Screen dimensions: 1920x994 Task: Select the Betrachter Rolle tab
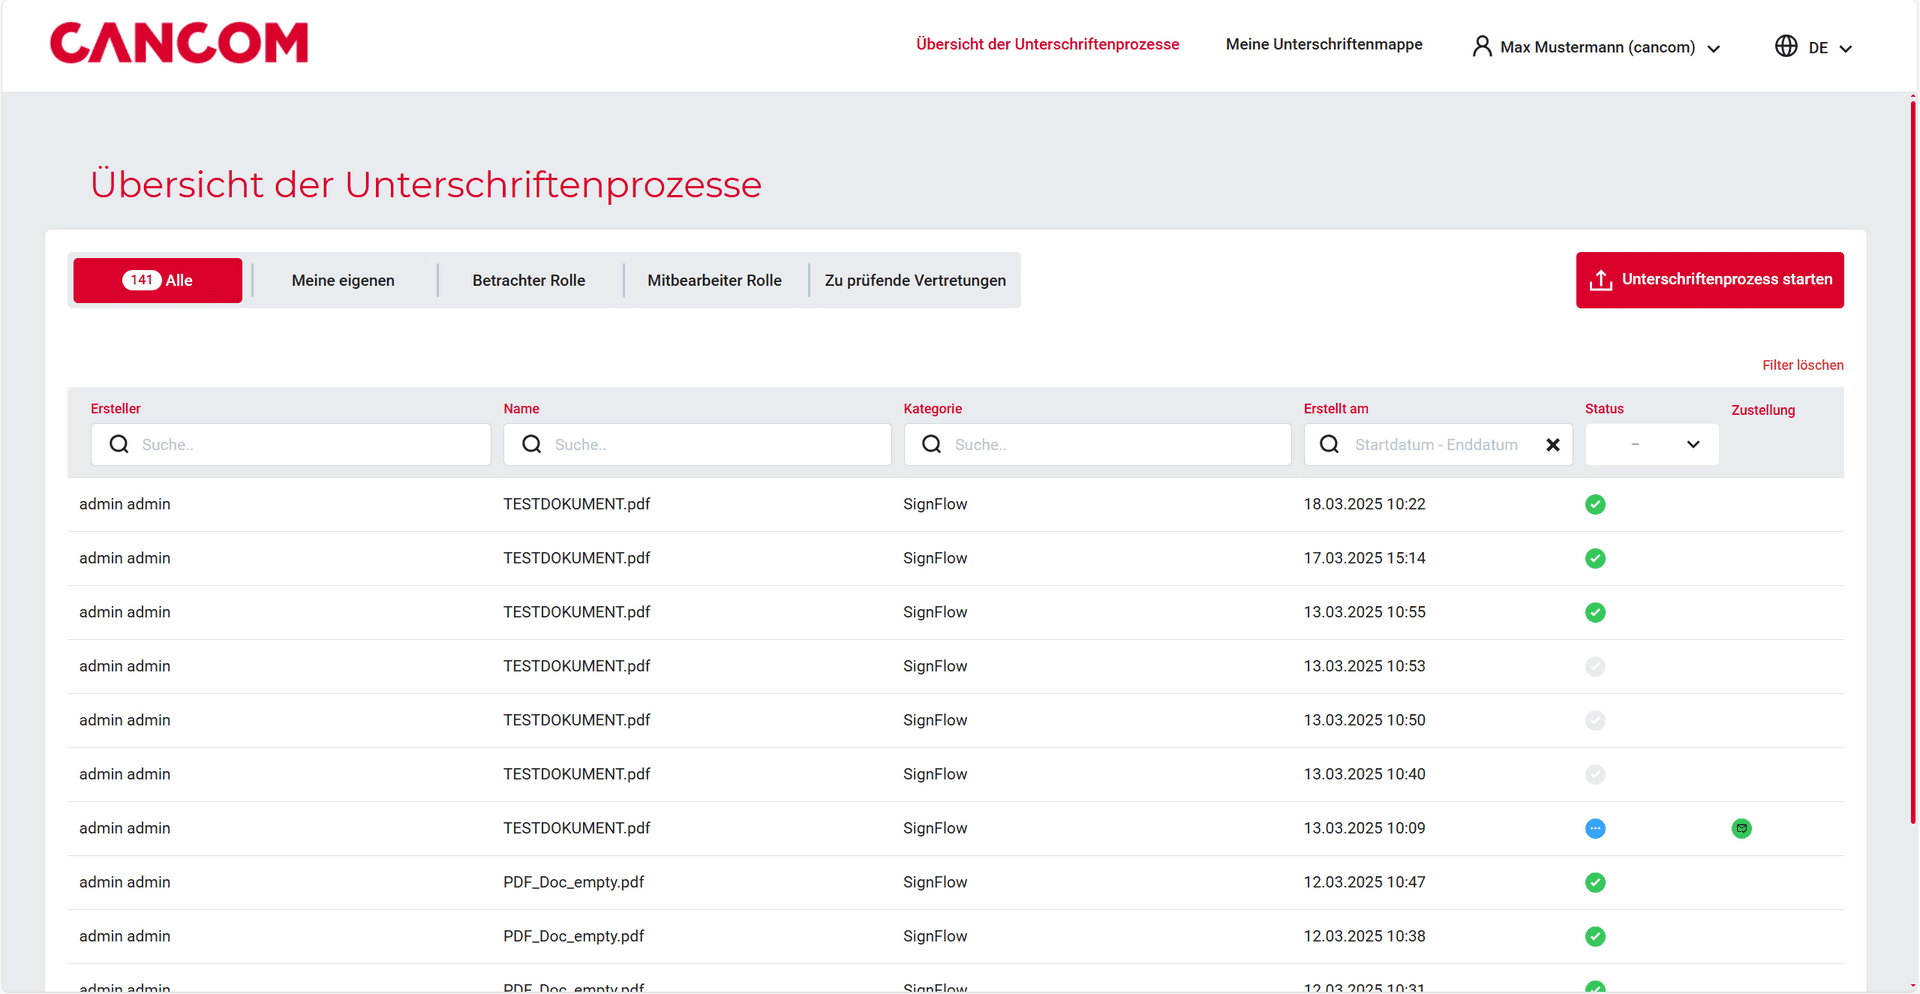(x=528, y=280)
